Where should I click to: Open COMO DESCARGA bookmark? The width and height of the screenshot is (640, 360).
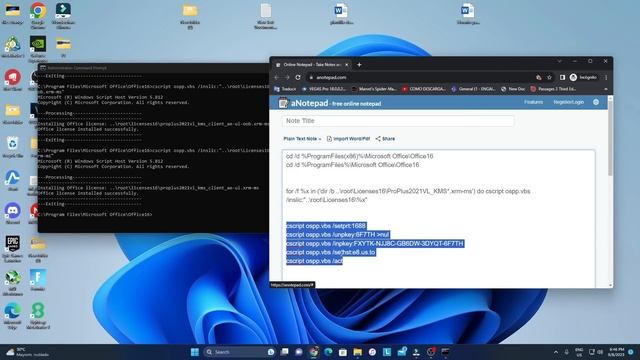tap(424, 89)
